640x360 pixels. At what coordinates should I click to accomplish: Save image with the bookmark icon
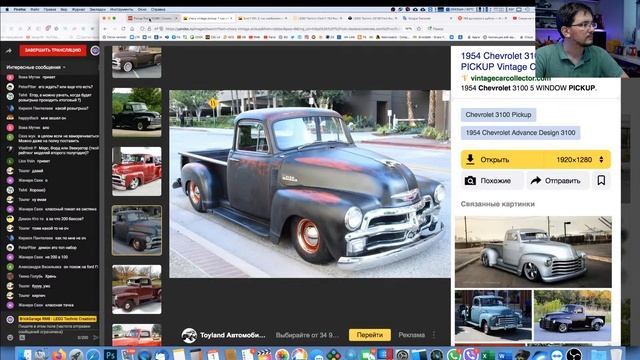pyautogui.click(x=601, y=180)
